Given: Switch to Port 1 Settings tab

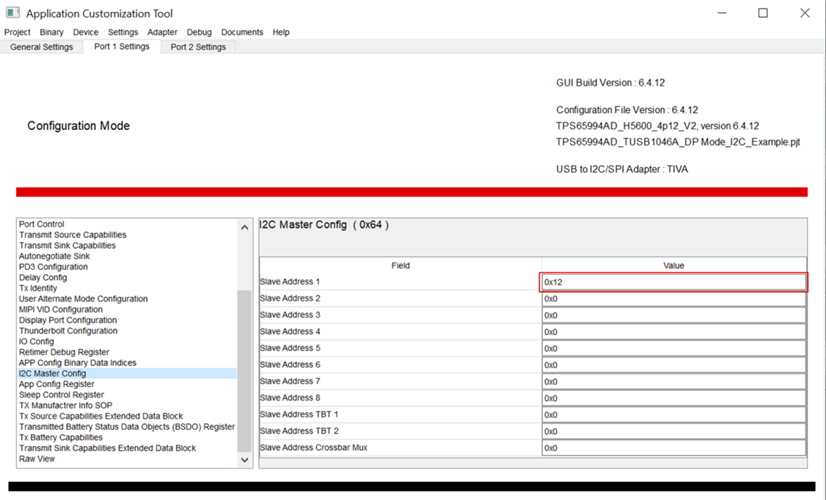Looking at the screenshot, I should pyautogui.click(x=122, y=46).
